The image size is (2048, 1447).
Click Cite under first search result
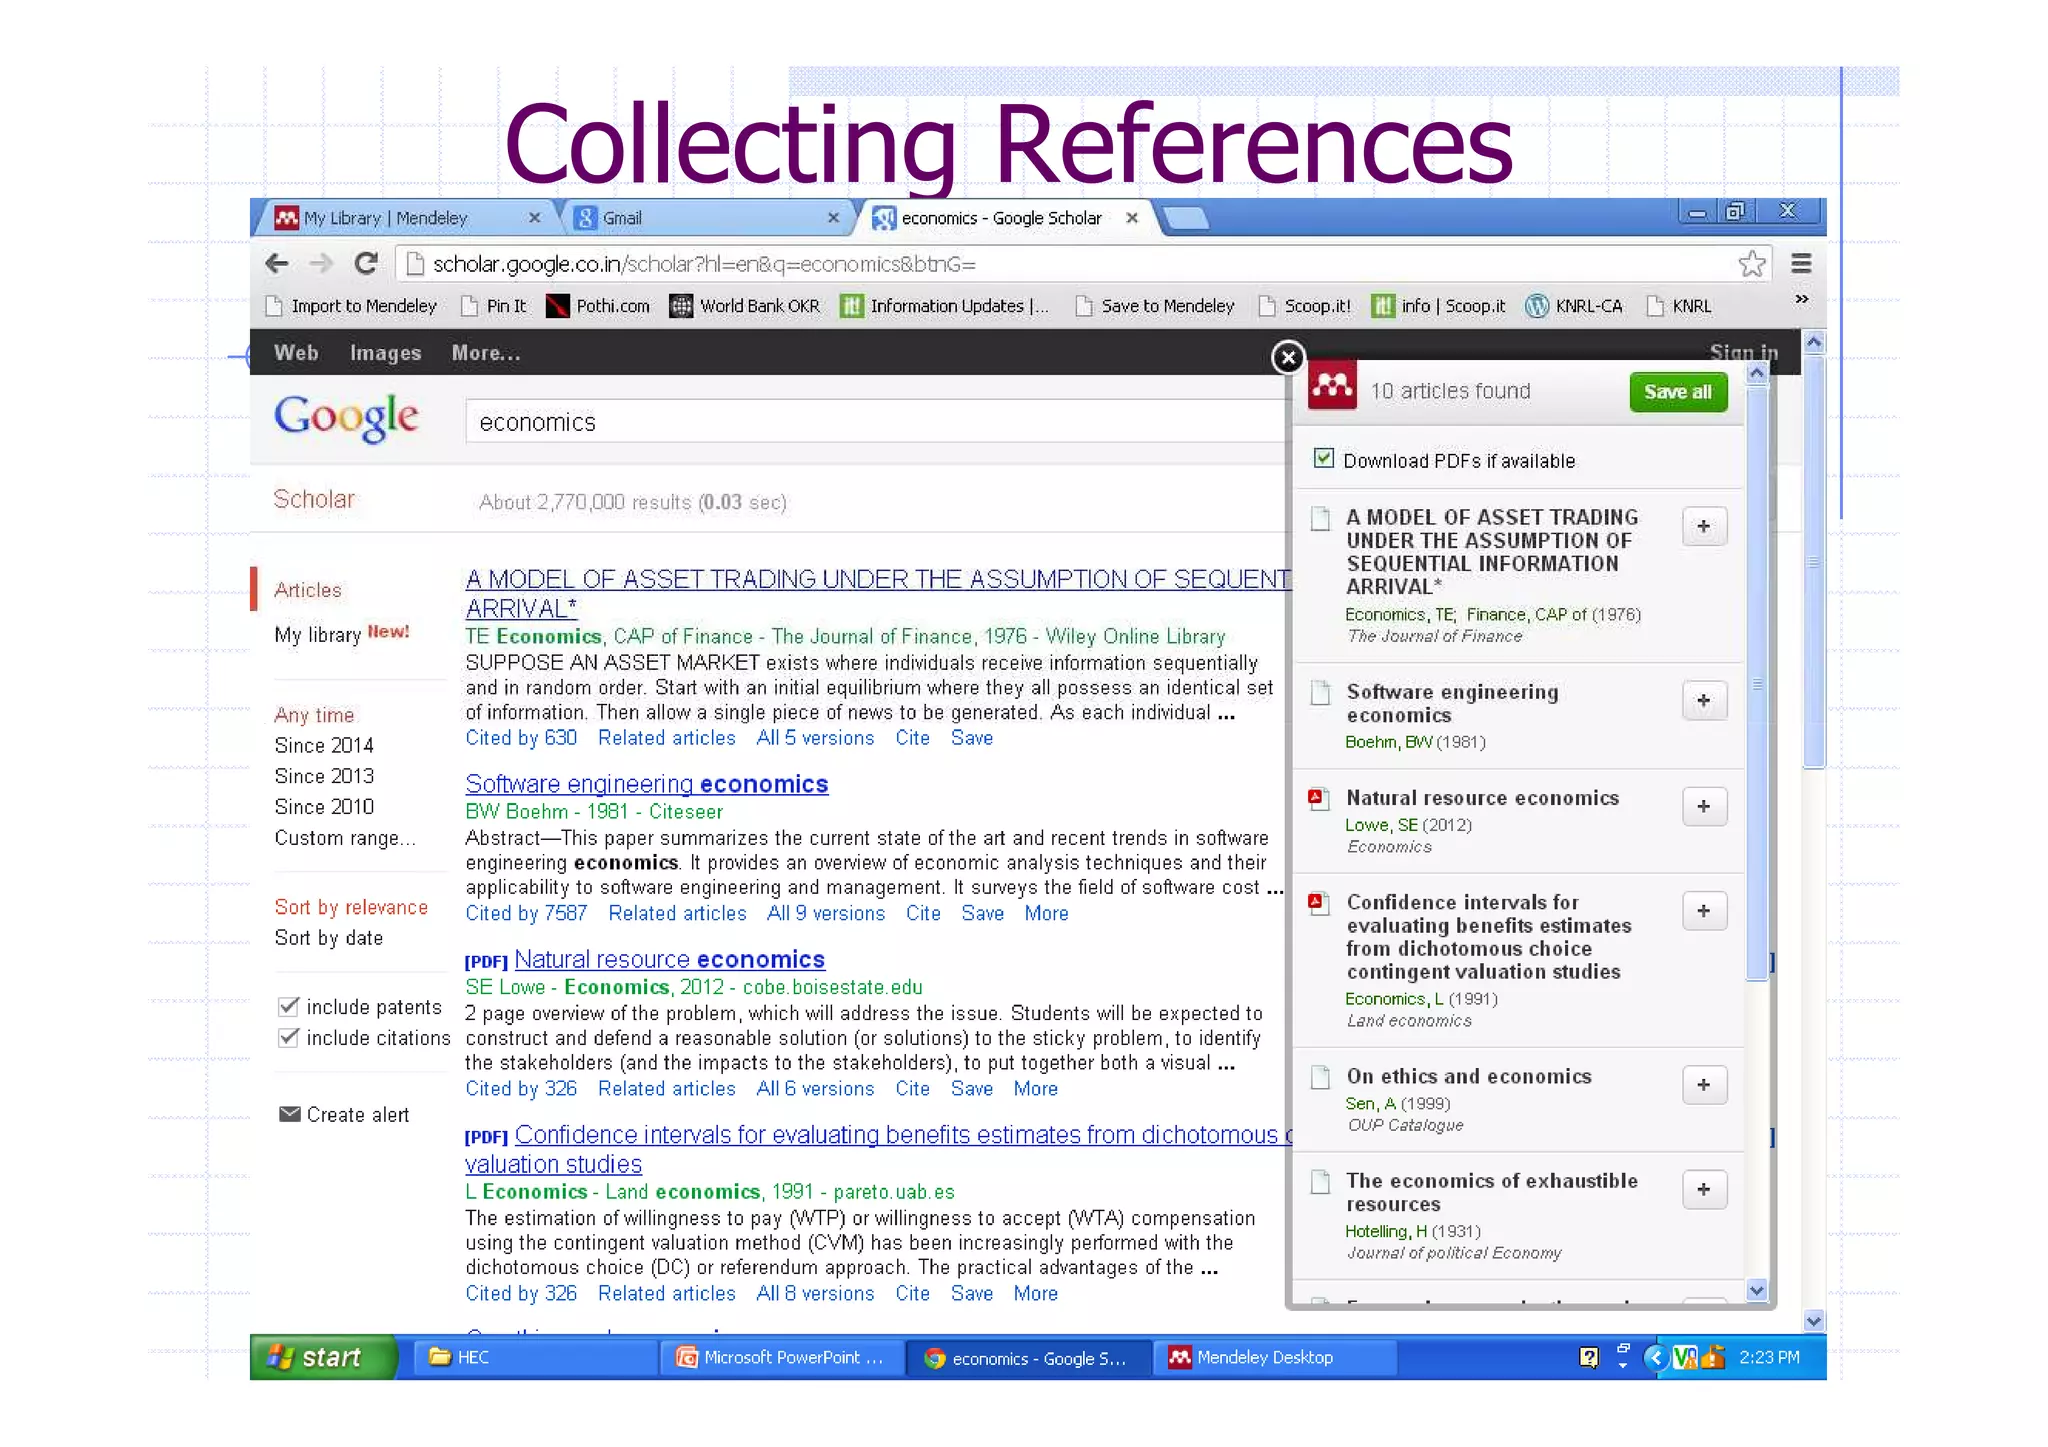click(912, 738)
